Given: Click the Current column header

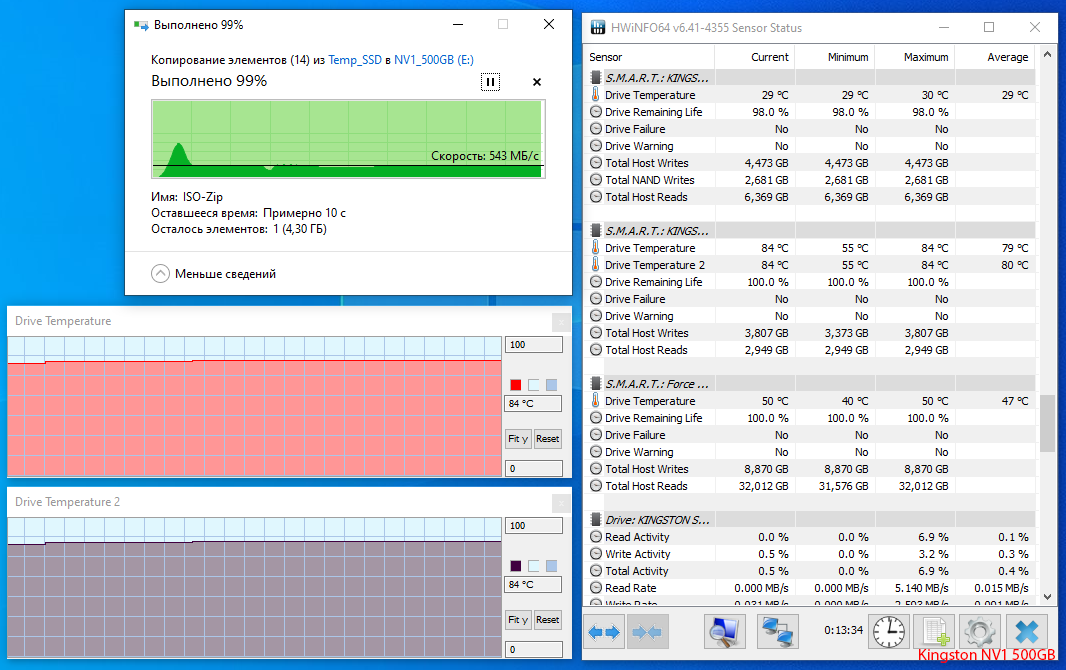Looking at the screenshot, I should click(x=755, y=57).
